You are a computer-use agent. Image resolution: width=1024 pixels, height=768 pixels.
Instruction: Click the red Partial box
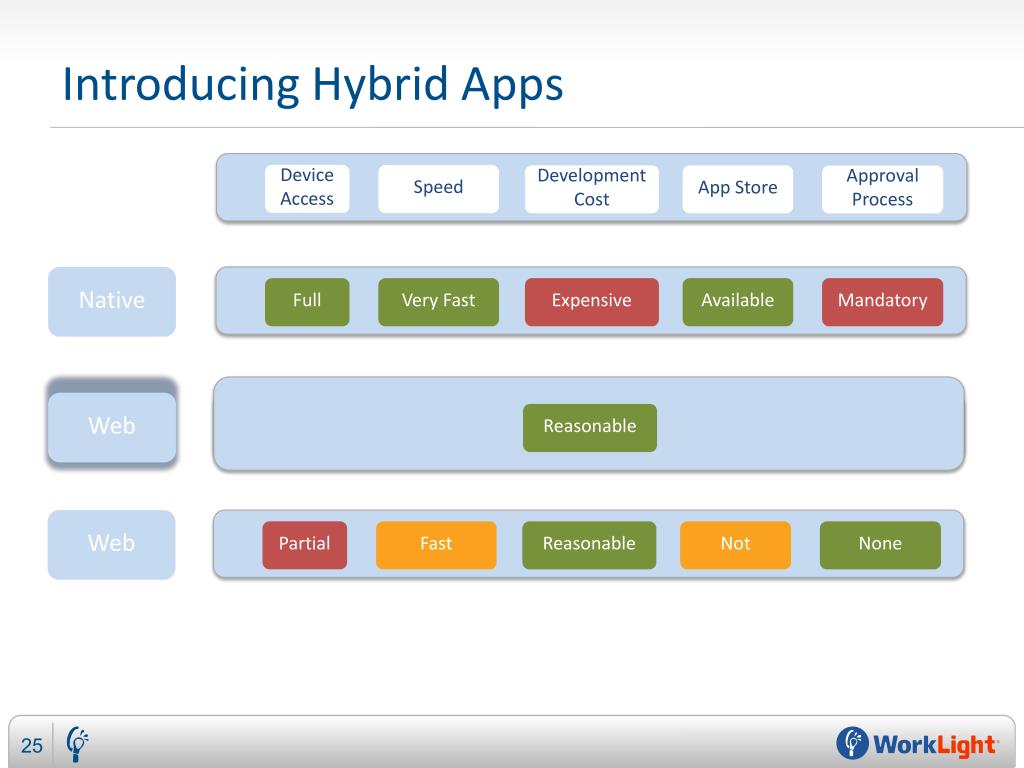pos(304,545)
